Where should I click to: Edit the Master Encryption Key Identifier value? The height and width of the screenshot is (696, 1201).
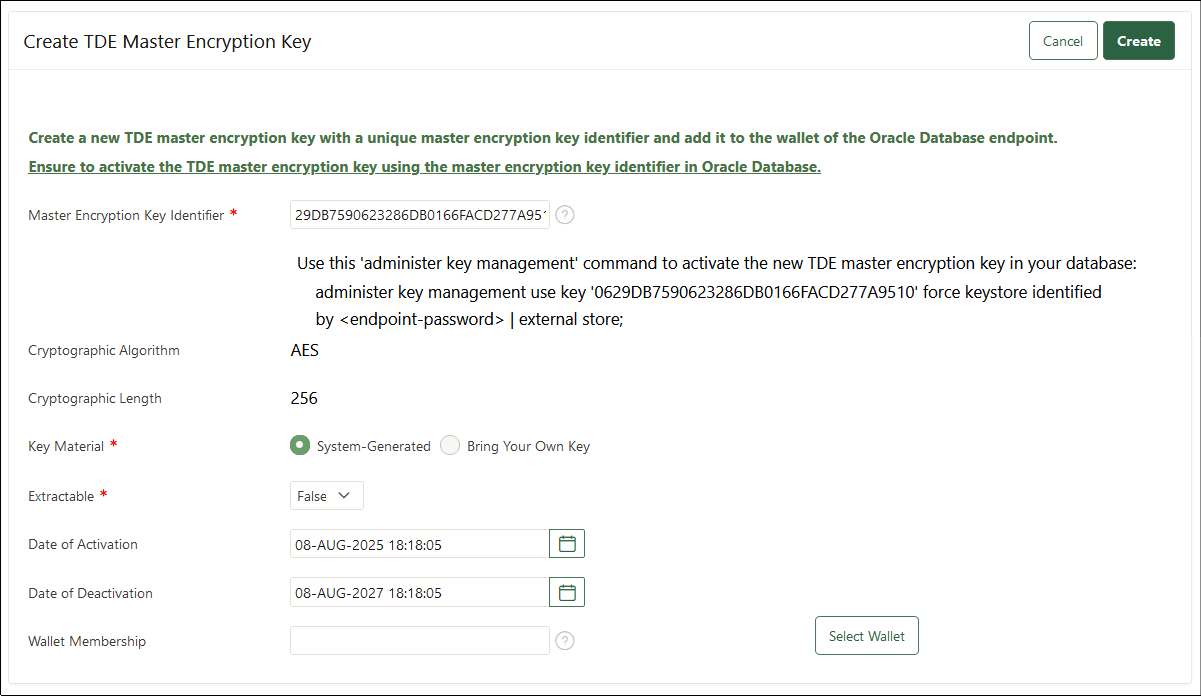point(419,214)
